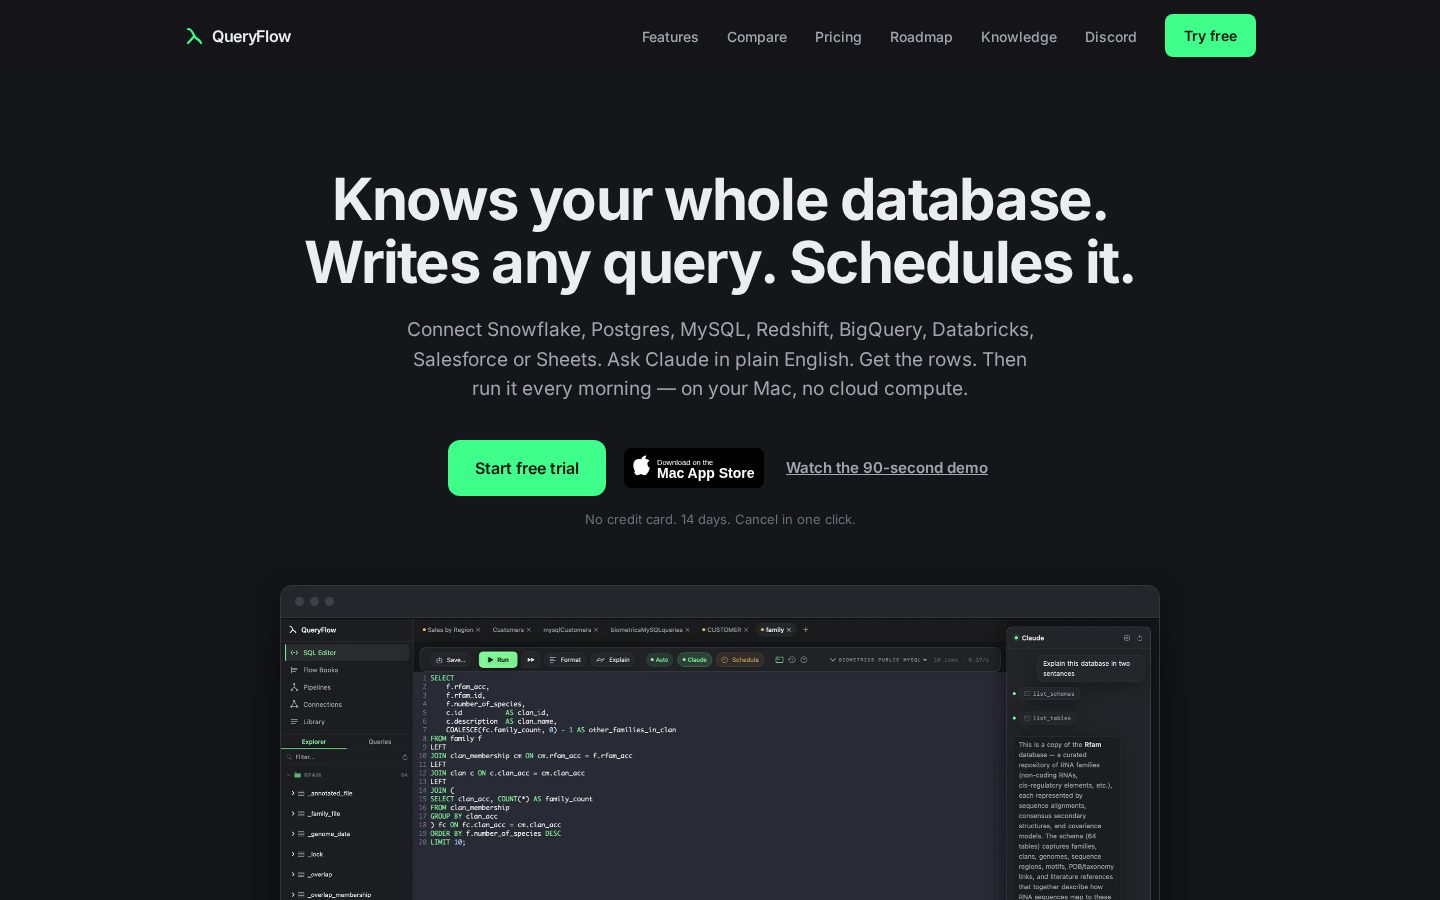Click the Try free button
The height and width of the screenshot is (900, 1440).
(1210, 36)
